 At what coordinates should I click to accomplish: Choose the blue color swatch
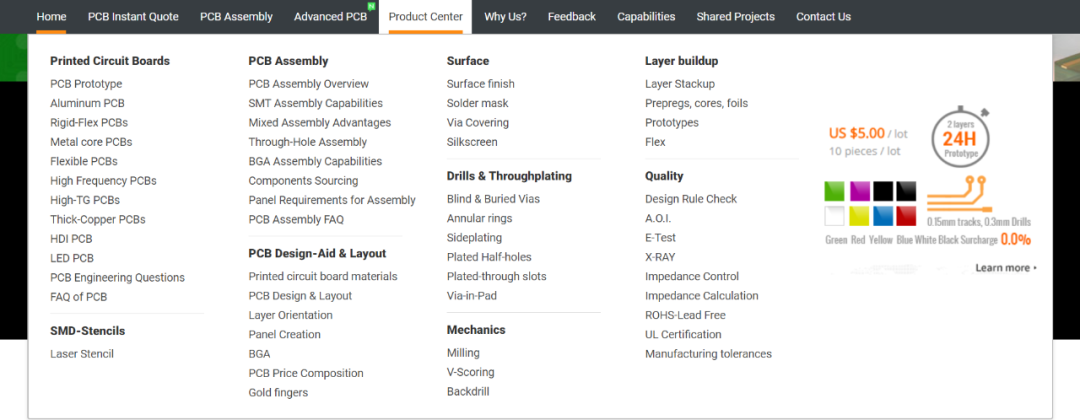[883, 215]
